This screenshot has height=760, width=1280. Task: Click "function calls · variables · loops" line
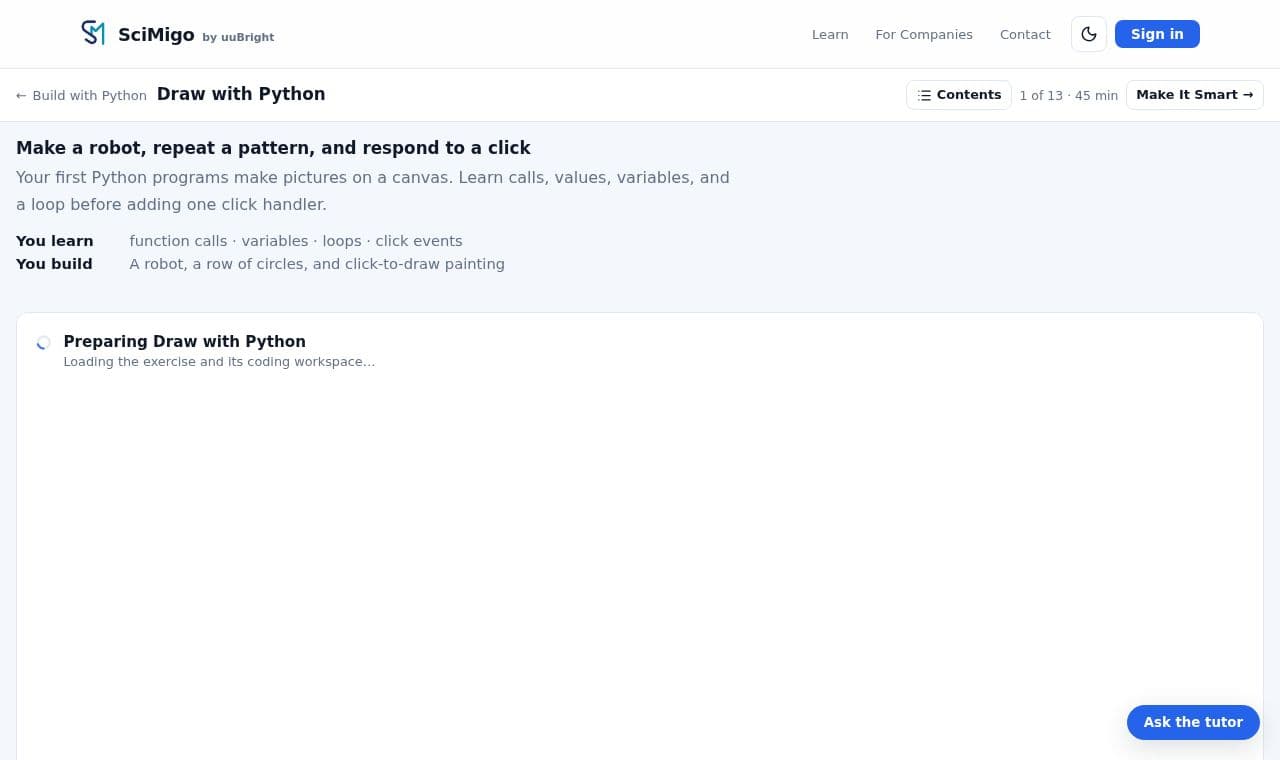296,241
